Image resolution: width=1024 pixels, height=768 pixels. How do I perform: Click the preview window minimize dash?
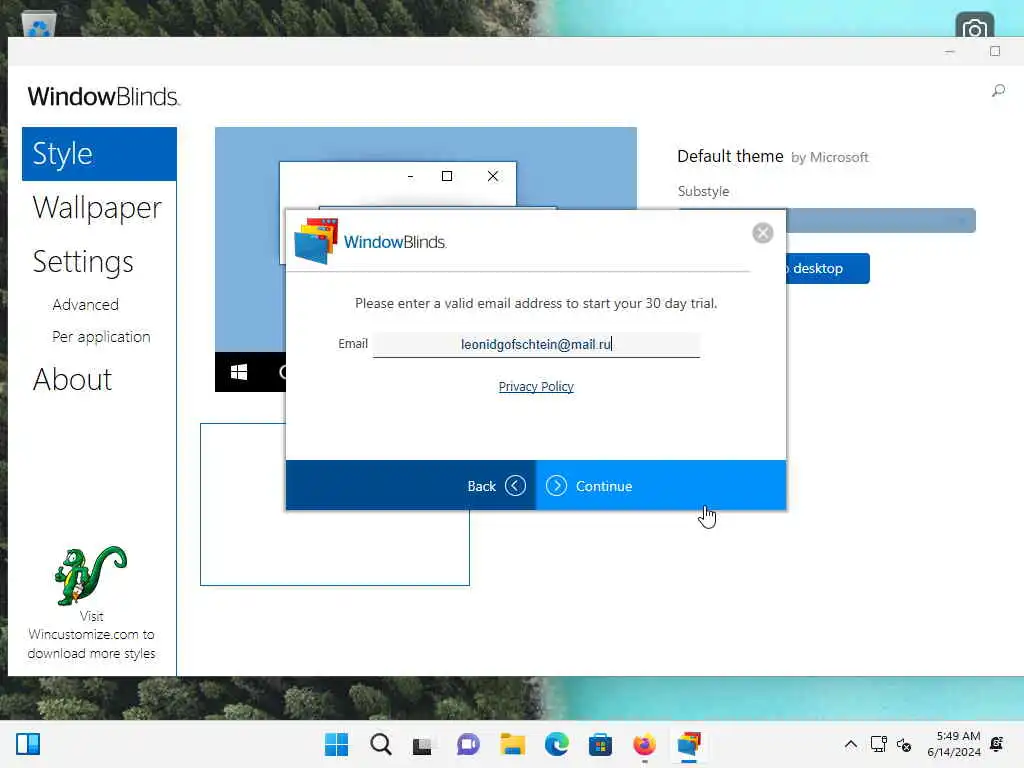(410, 176)
